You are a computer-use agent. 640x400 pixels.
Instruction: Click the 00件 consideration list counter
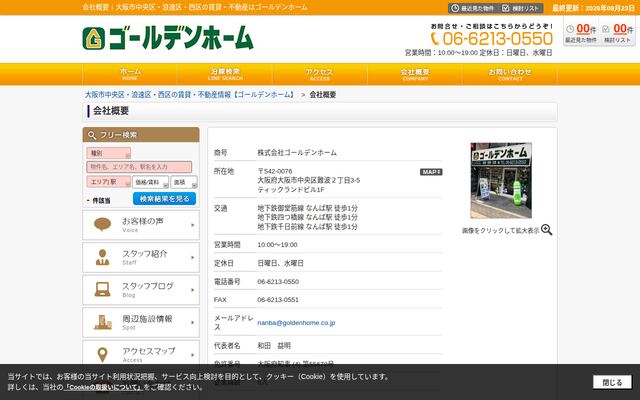[x=623, y=29]
